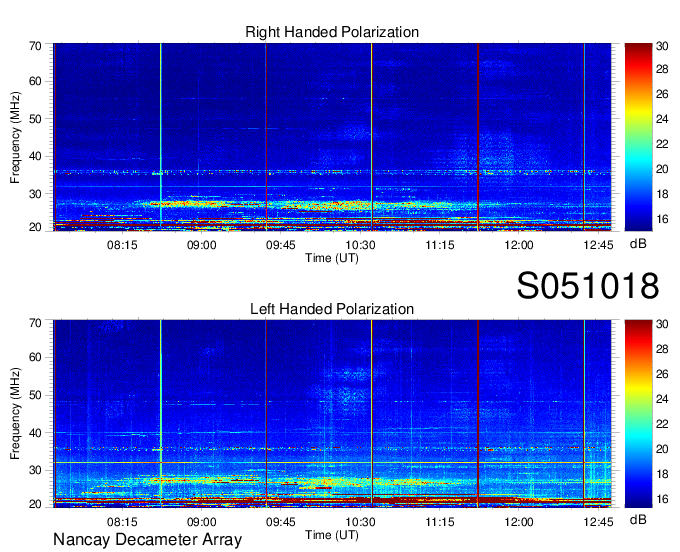The height and width of the screenshot is (552, 680).
Task: Click 18 dB tick on Right Handed color bar
Action: (x=662, y=194)
